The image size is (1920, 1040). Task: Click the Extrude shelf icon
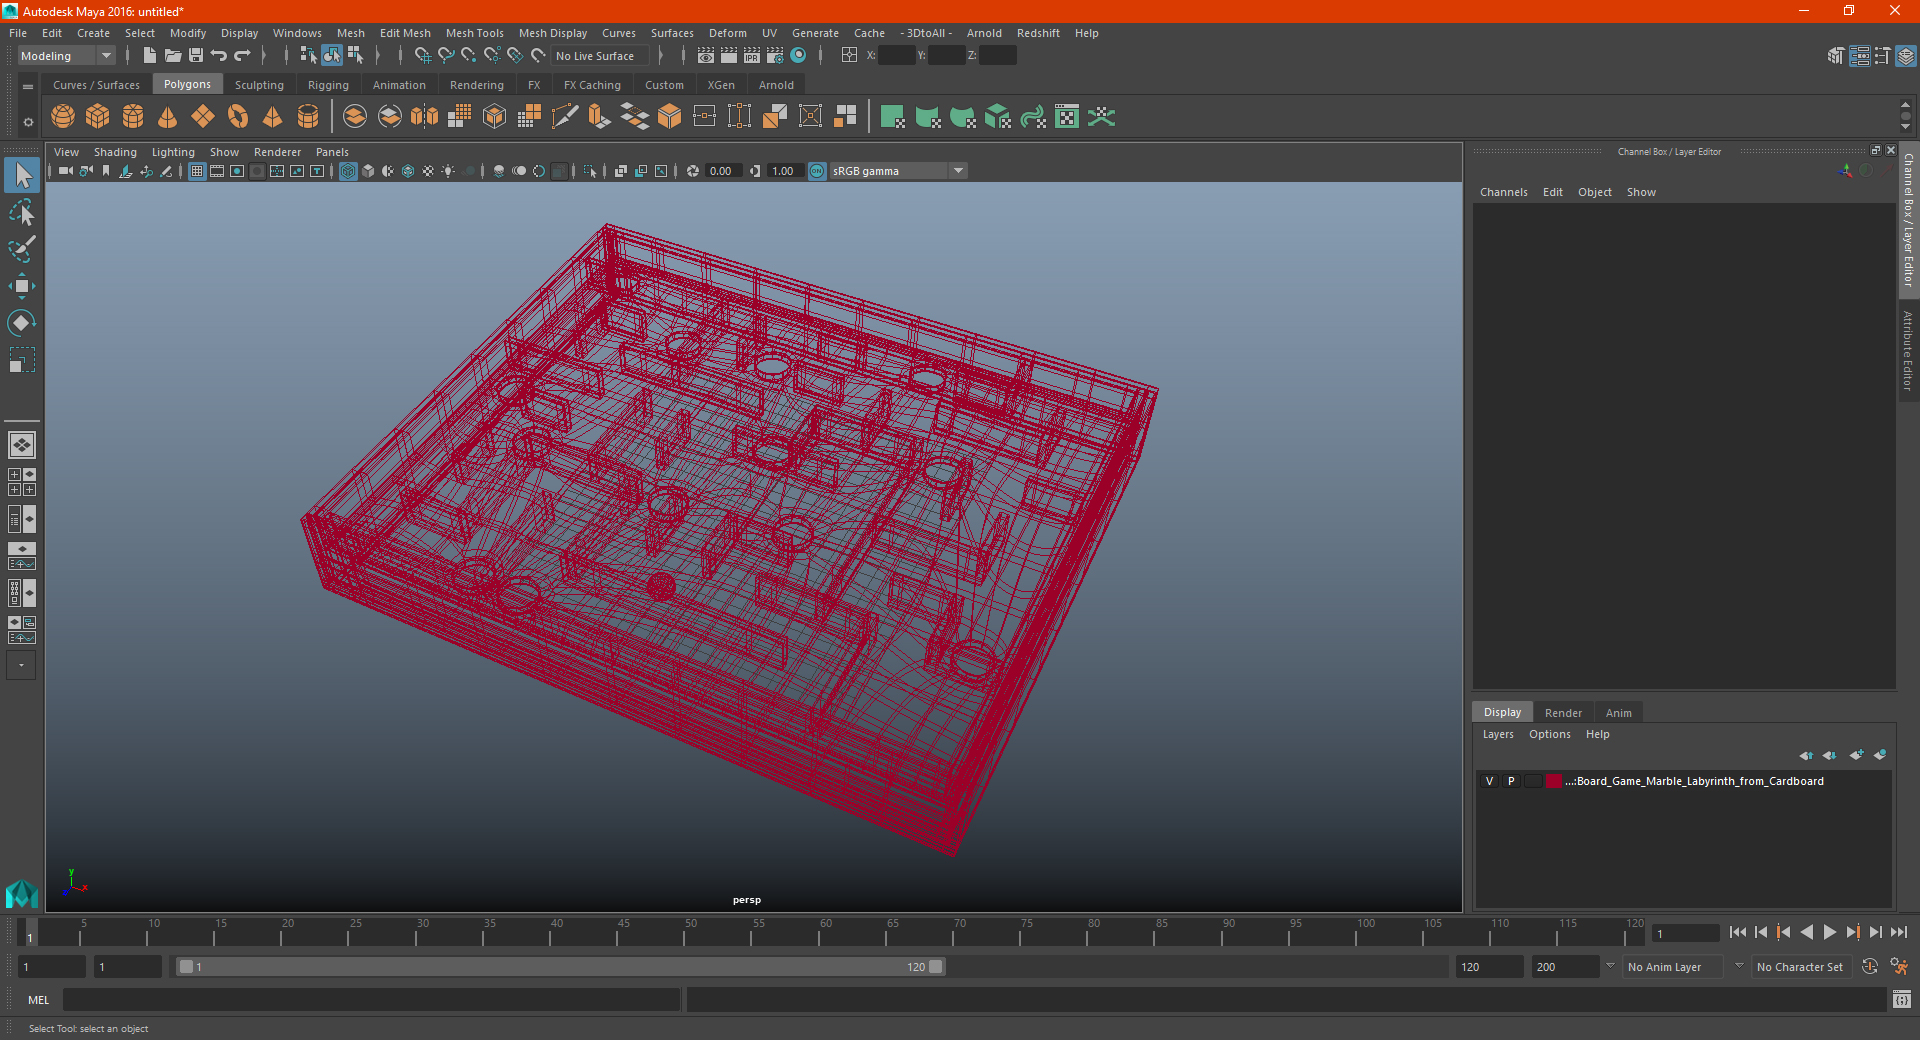pyautogui.click(x=600, y=117)
